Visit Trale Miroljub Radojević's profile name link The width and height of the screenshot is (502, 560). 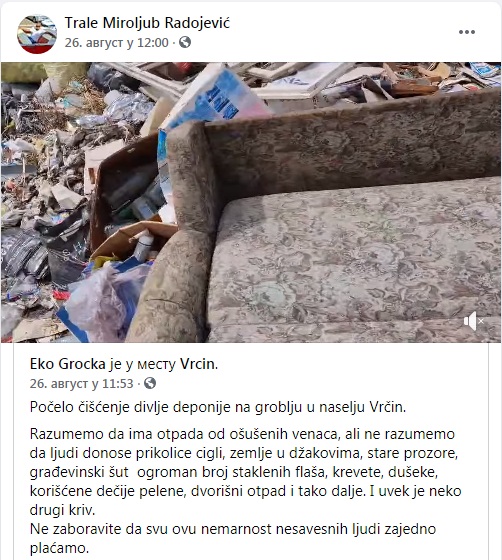147,23
